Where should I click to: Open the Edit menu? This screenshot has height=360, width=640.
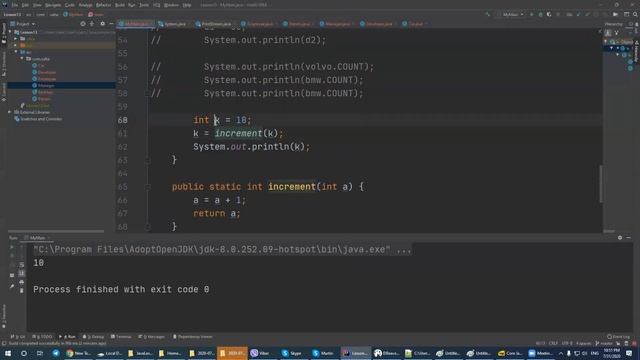point(25,5)
